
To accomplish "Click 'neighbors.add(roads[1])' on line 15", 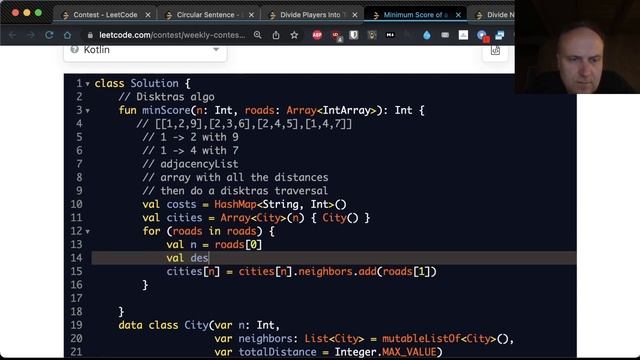I will [367, 271].
